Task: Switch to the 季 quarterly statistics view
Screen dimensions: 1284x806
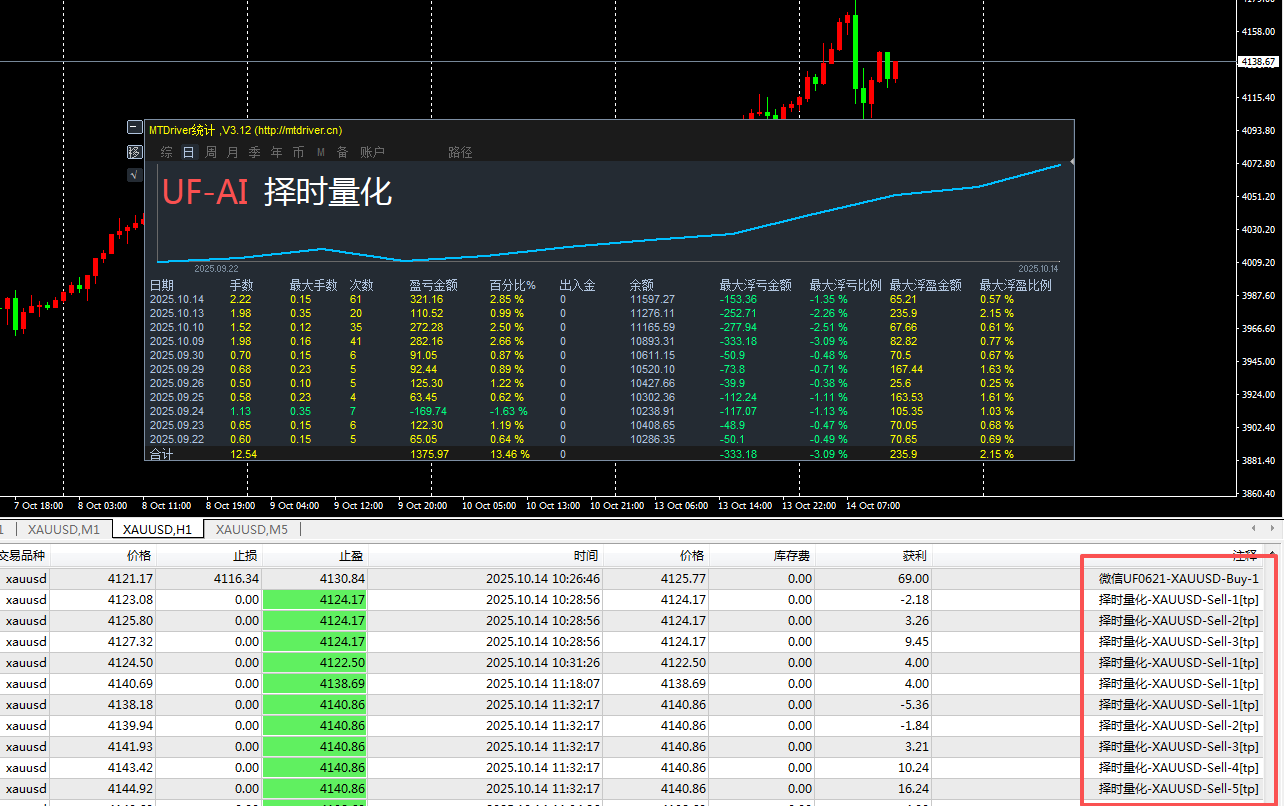Action: tap(255, 153)
